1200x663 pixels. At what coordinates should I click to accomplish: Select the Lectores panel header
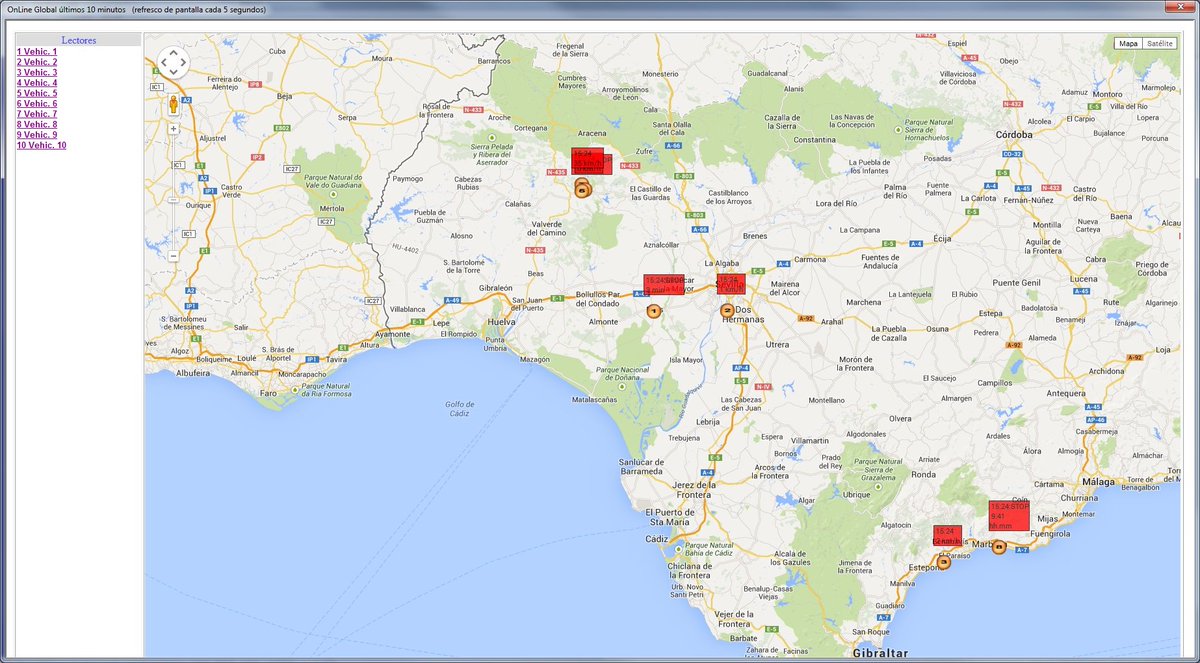click(x=78, y=39)
